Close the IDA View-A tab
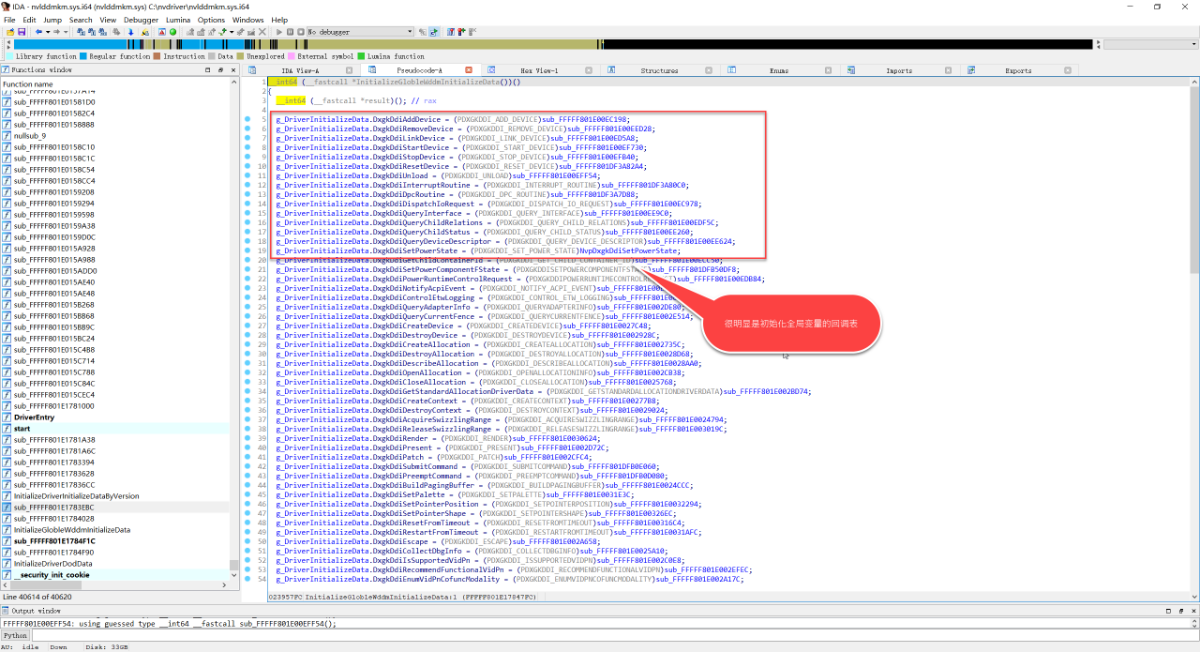 click(349, 70)
